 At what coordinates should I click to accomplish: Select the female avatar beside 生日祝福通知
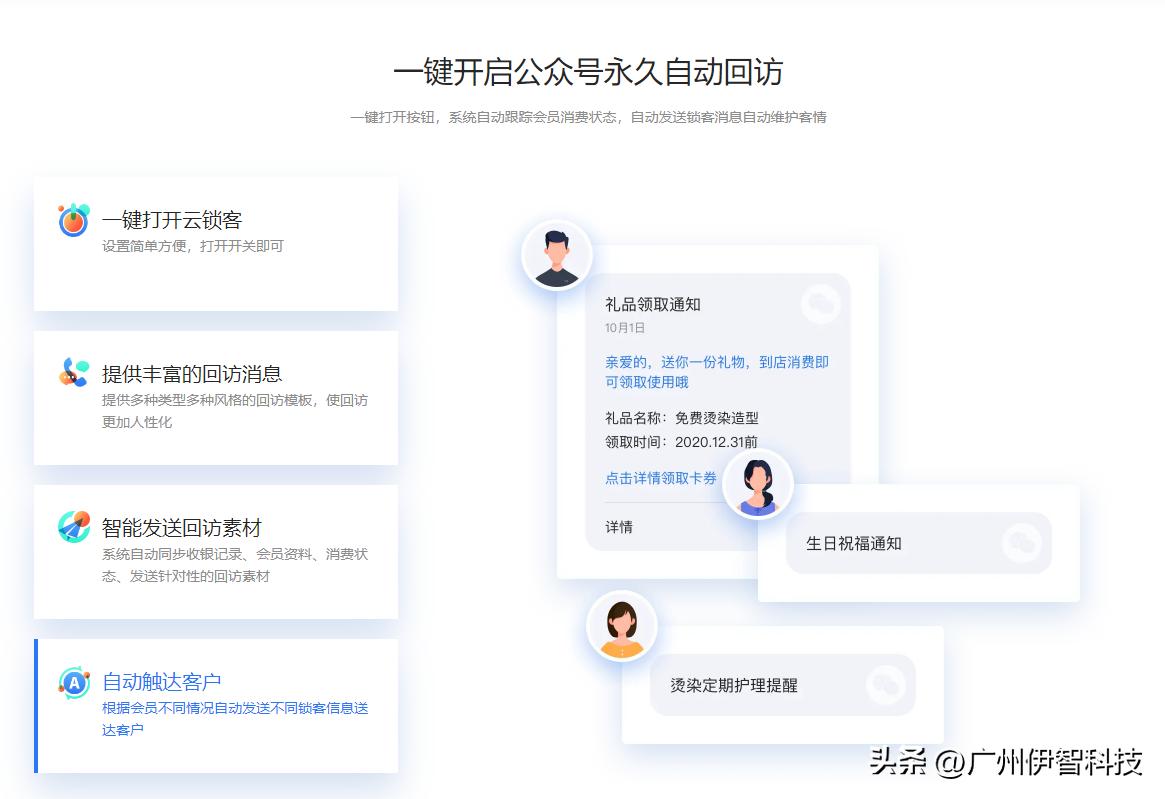757,483
